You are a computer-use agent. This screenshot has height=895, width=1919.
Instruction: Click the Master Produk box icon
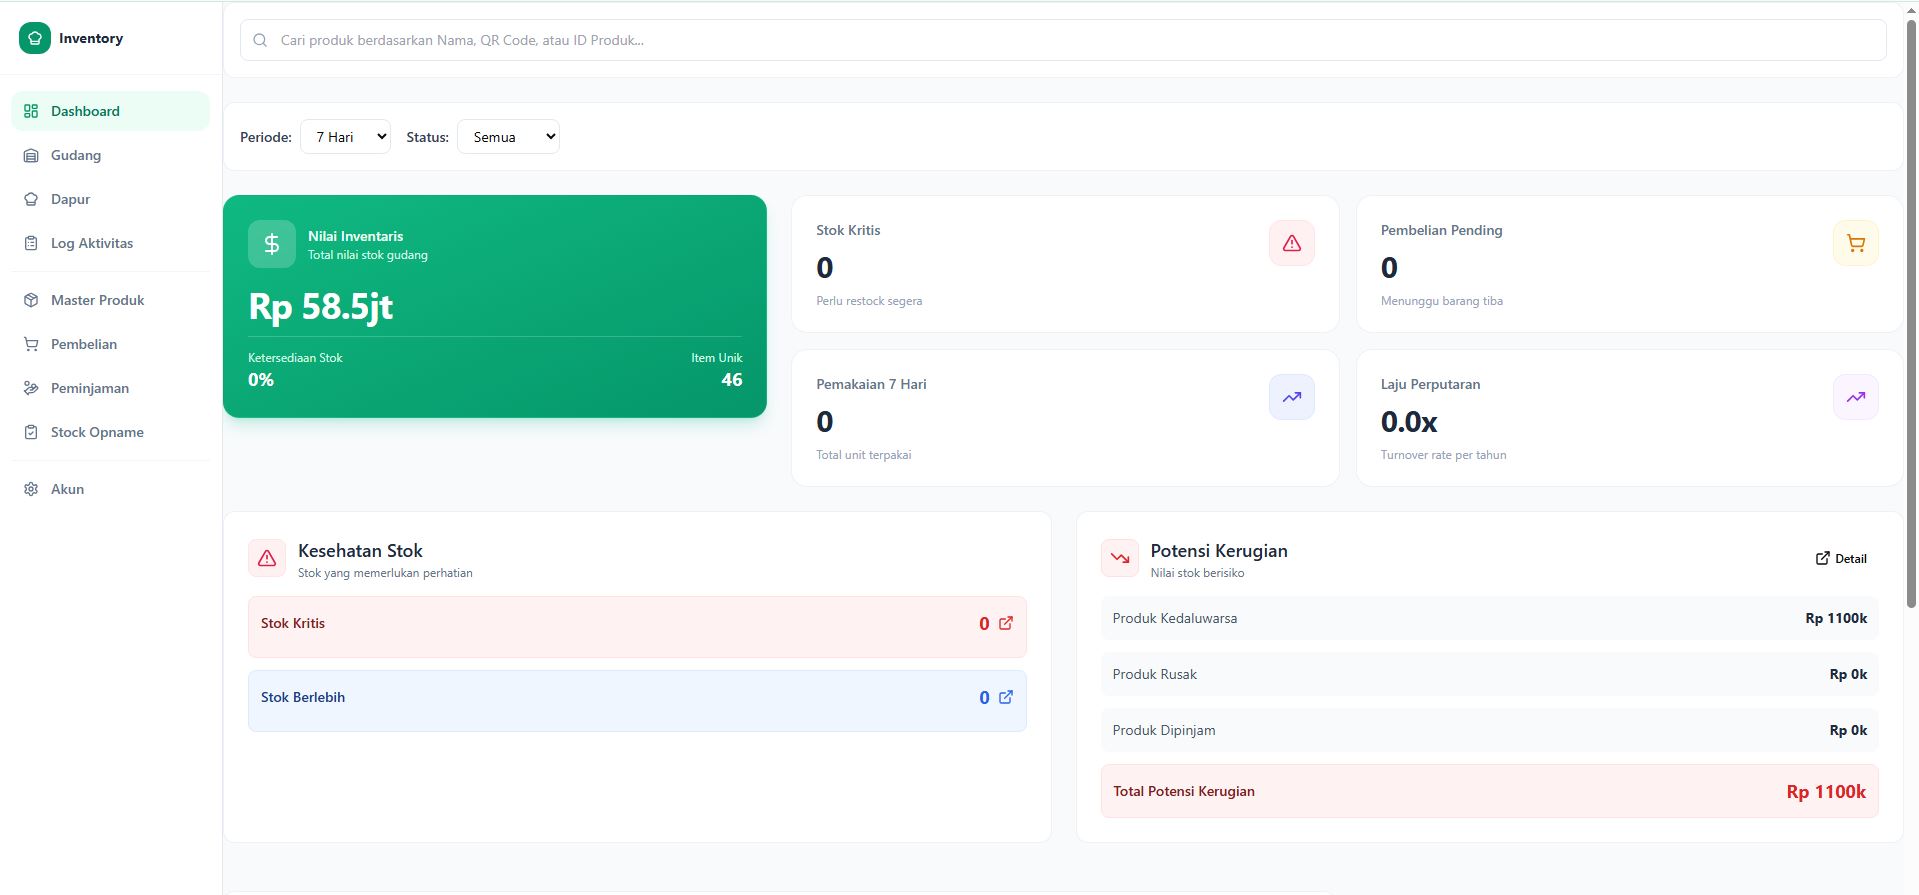(x=31, y=300)
